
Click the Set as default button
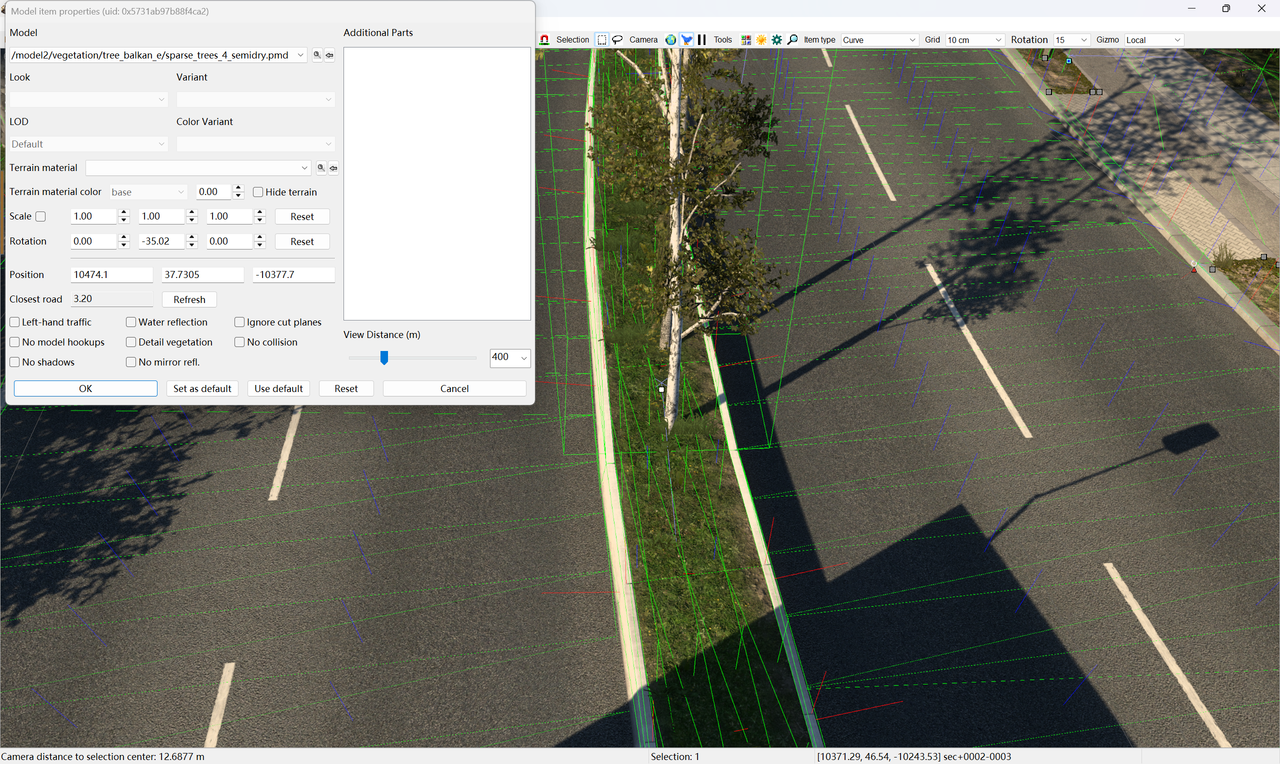click(202, 388)
